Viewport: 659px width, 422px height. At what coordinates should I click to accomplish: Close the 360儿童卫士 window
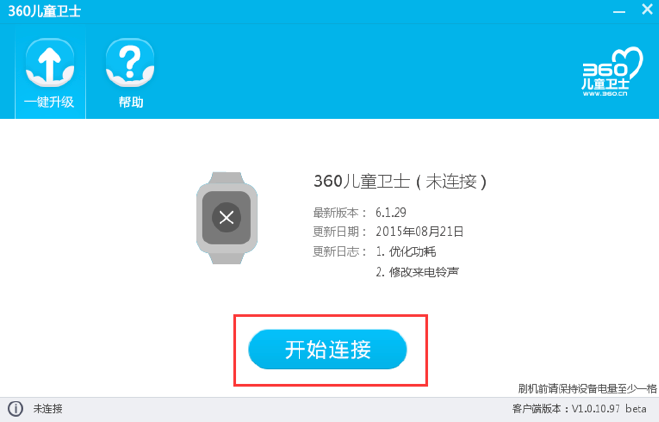tap(647, 9)
